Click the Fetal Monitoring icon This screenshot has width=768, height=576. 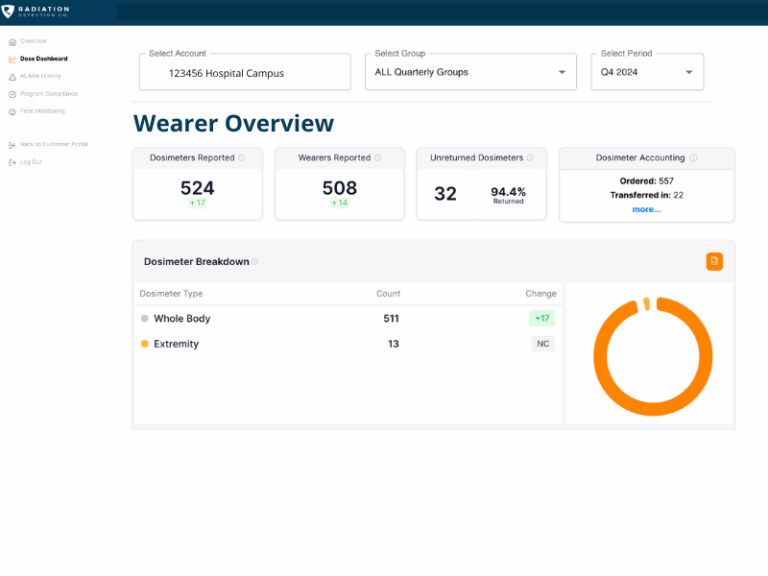coord(12,111)
